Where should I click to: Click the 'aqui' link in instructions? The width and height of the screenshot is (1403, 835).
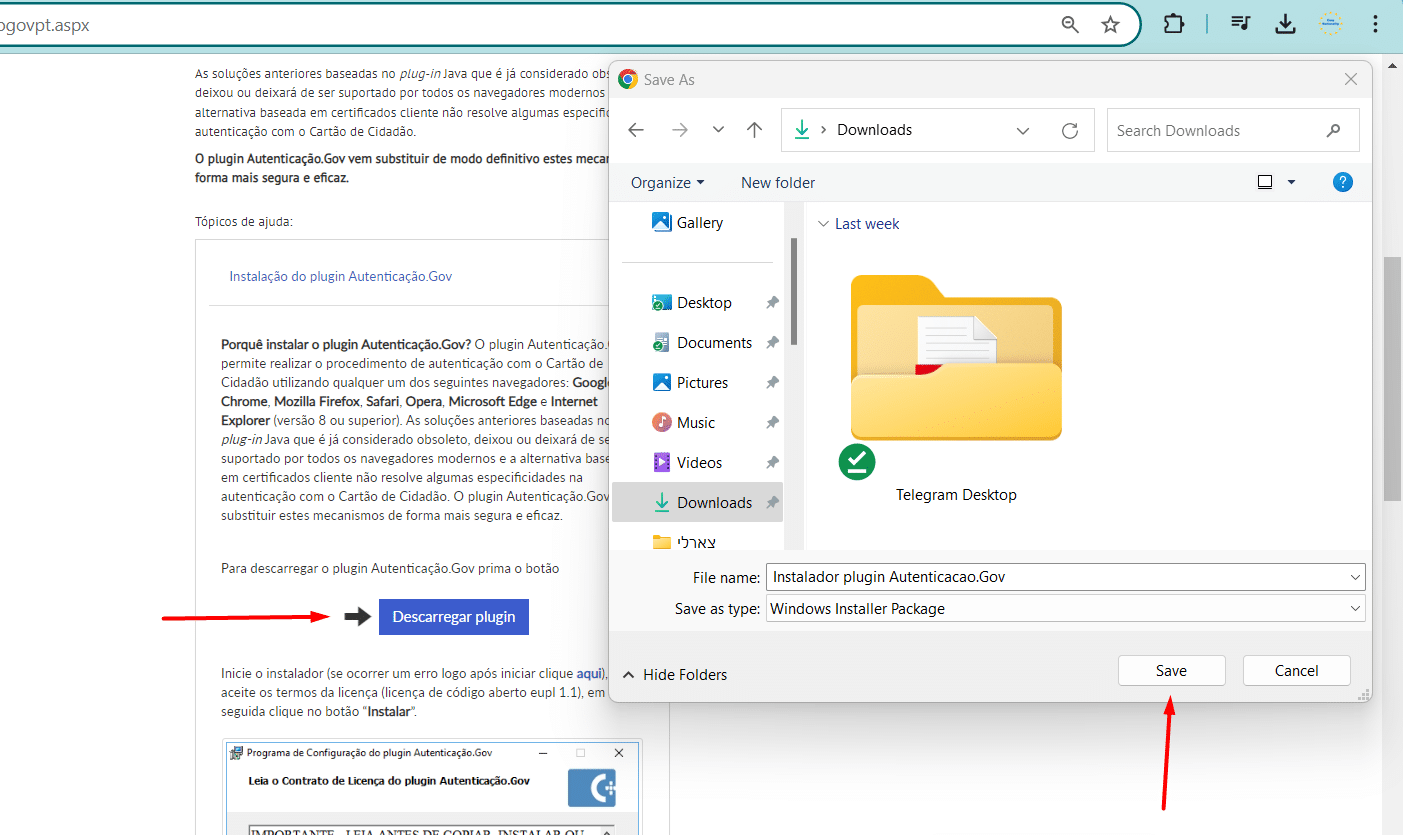click(x=590, y=673)
